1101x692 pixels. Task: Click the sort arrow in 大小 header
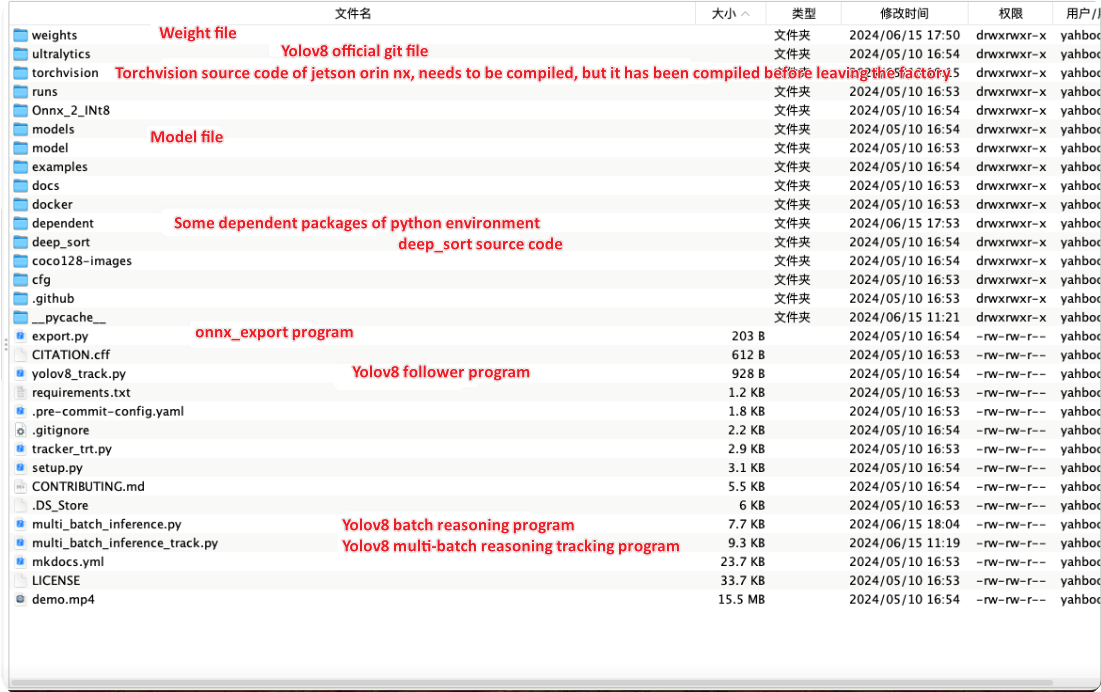(x=746, y=14)
